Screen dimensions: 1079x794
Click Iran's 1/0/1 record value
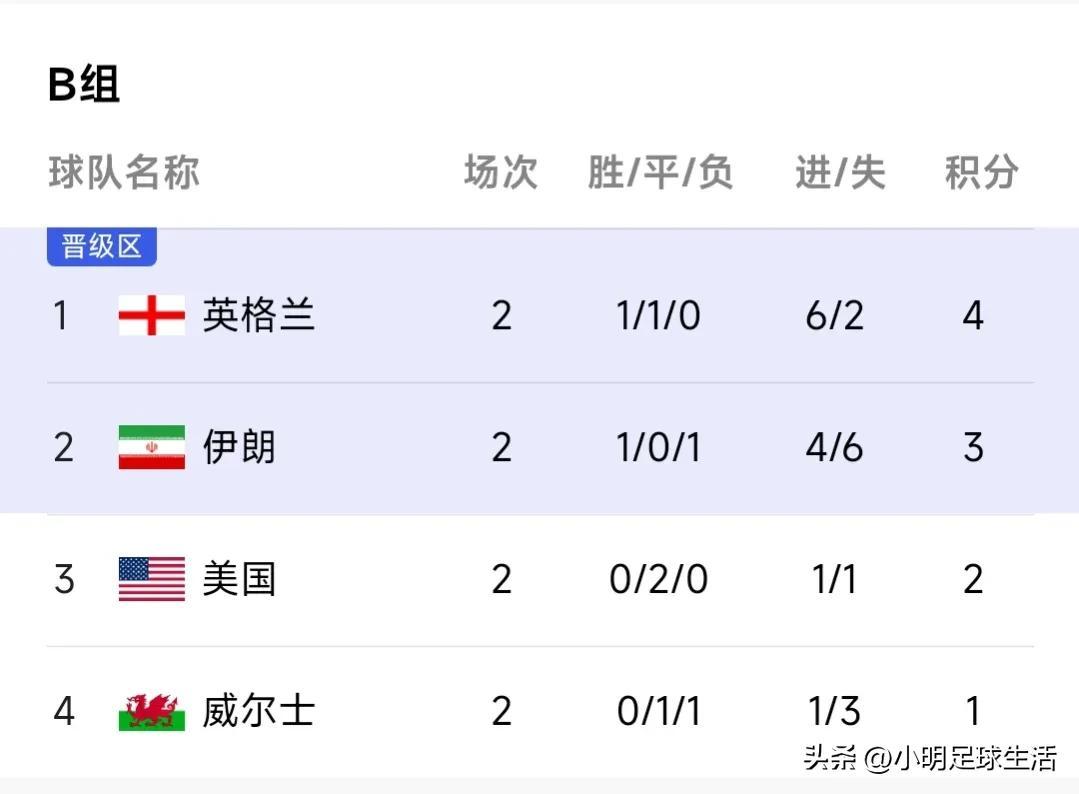coord(659,448)
